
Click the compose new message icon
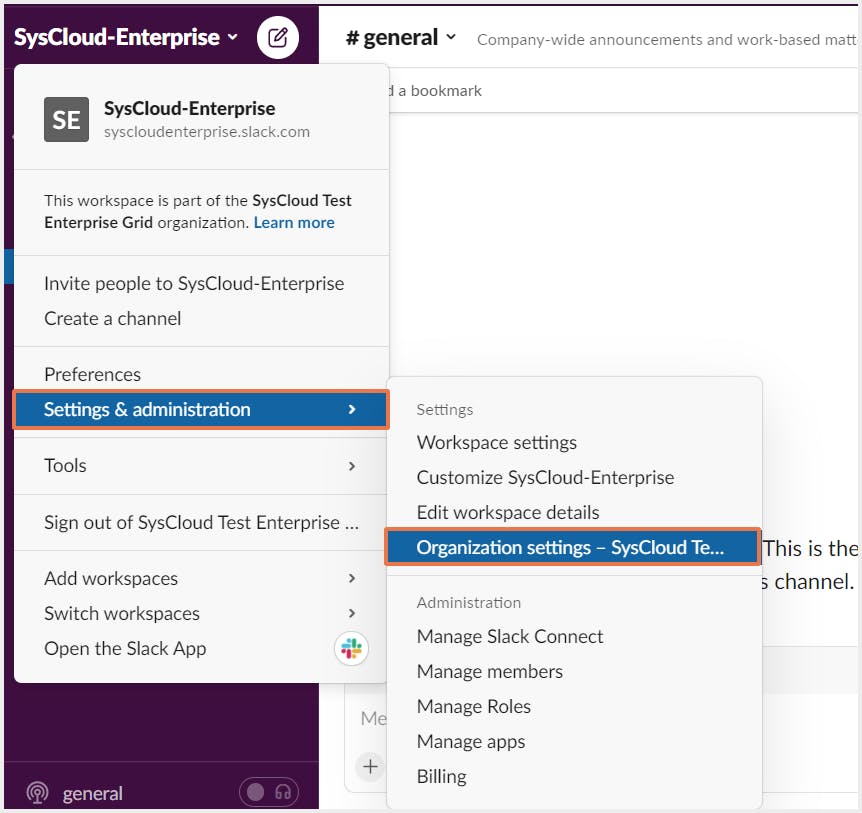(278, 38)
